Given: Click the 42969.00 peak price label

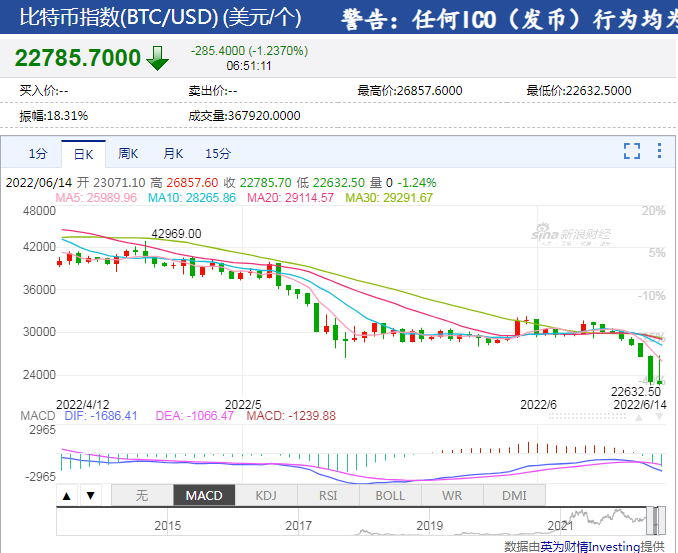Looking at the screenshot, I should [x=176, y=234].
